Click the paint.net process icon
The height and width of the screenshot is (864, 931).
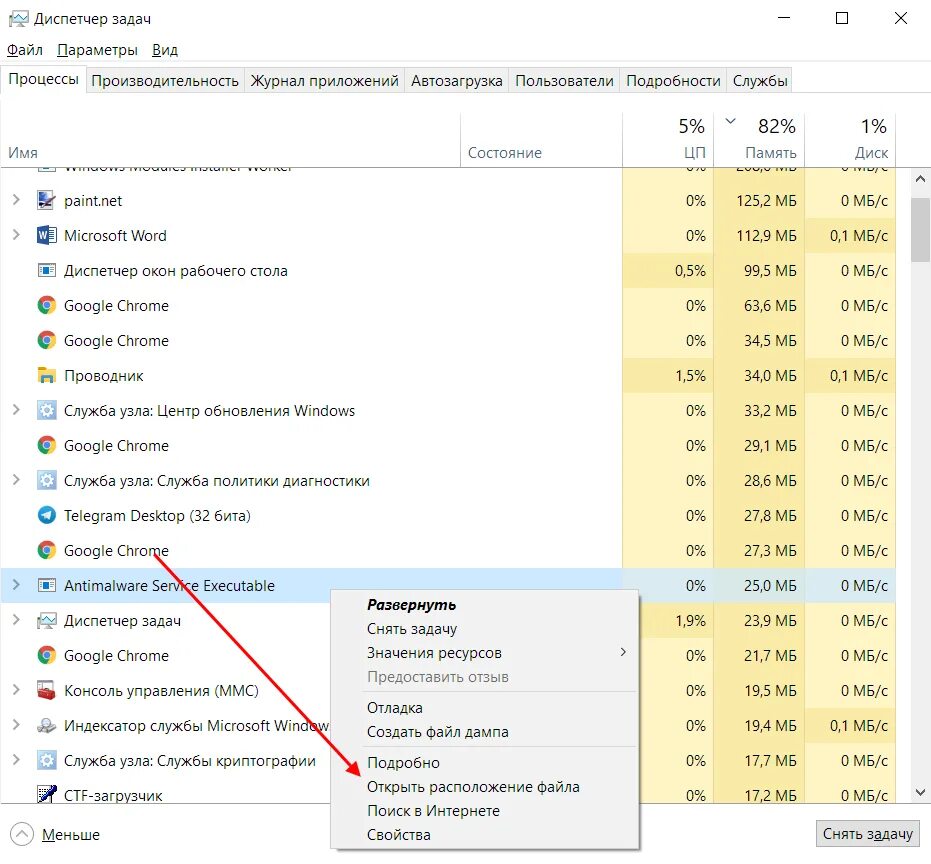click(x=46, y=201)
